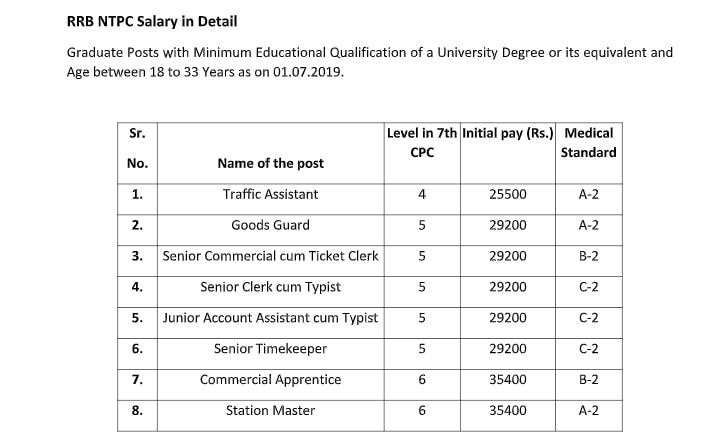713x446 pixels.
Task: Select 'Junior Account Assistant cum Typist' cell
Action: coord(270,318)
